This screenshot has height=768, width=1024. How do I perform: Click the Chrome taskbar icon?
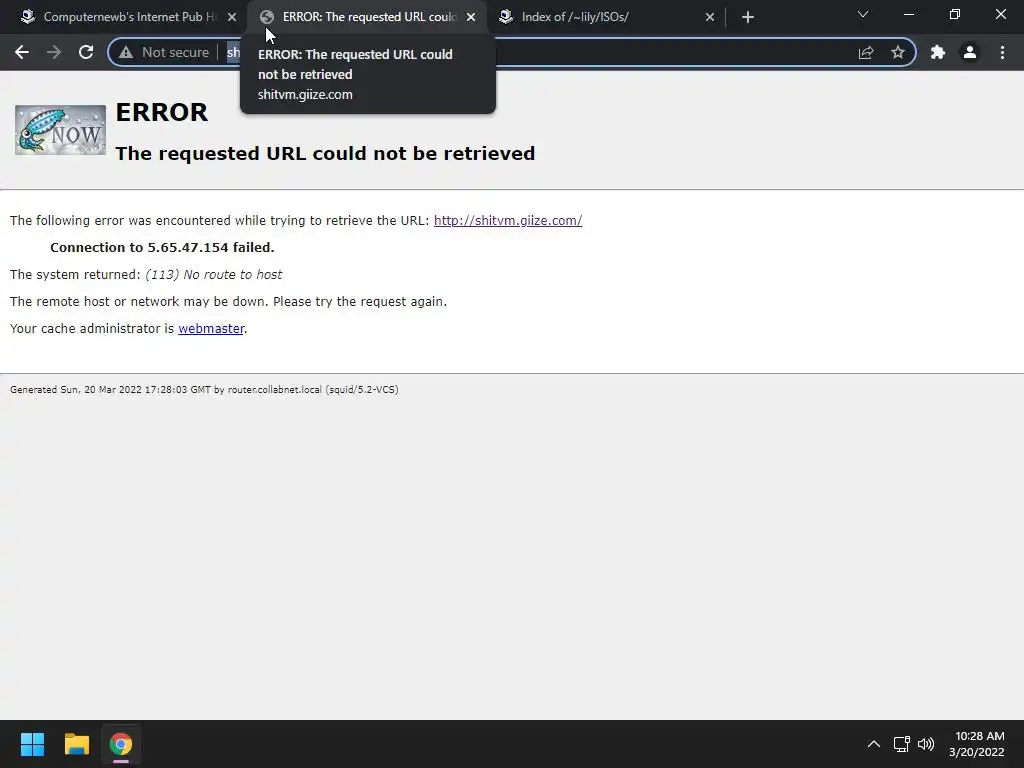click(x=121, y=744)
